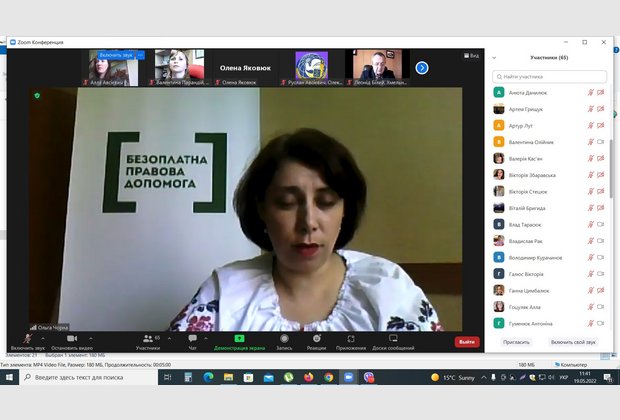Click the Пригласить invite button
620x420 pixels.
tap(516, 342)
